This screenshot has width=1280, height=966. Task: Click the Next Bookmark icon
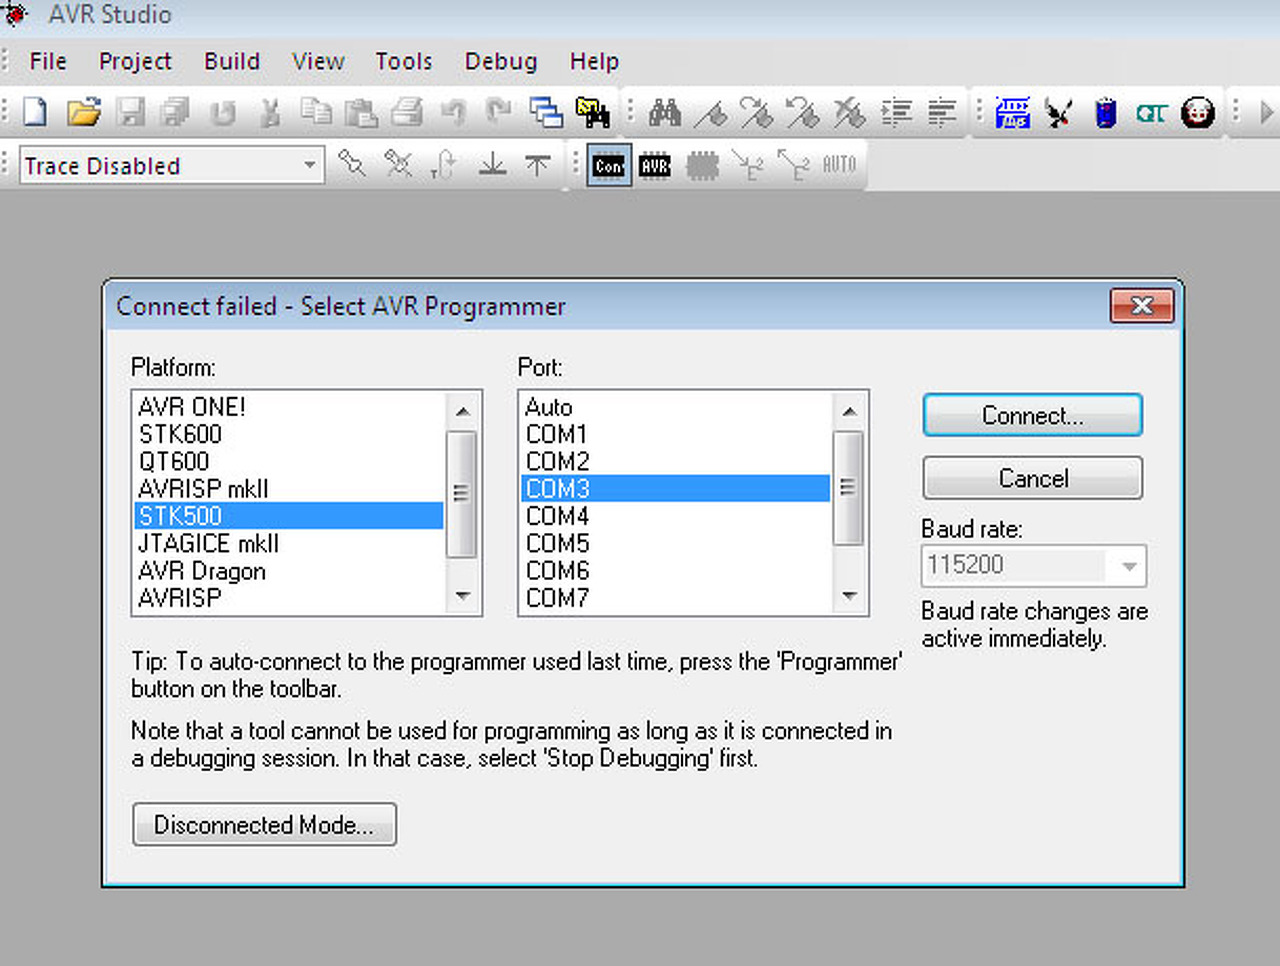pyautogui.click(x=756, y=111)
